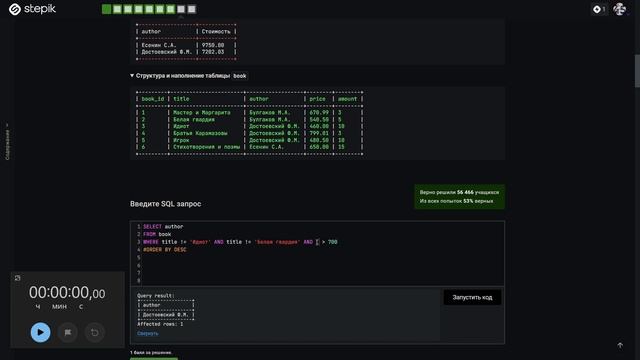Click the Введите SQL запрос heading
640x360 pixels.
point(165,204)
